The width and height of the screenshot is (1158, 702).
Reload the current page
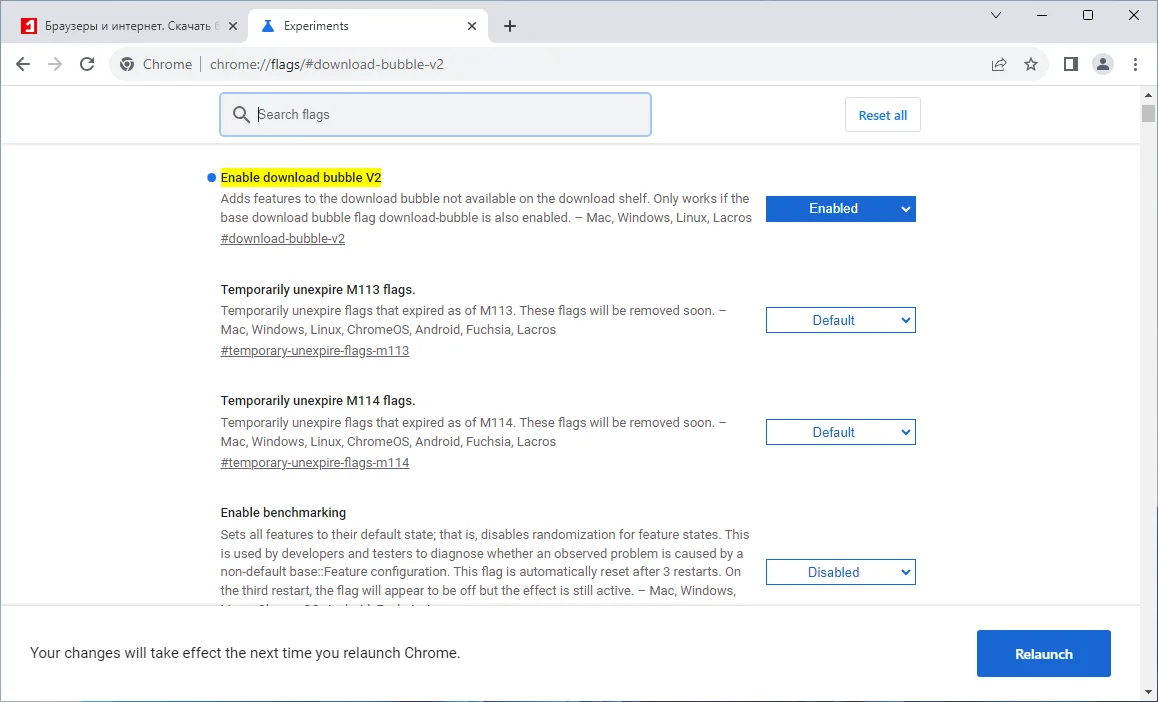click(87, 64)
